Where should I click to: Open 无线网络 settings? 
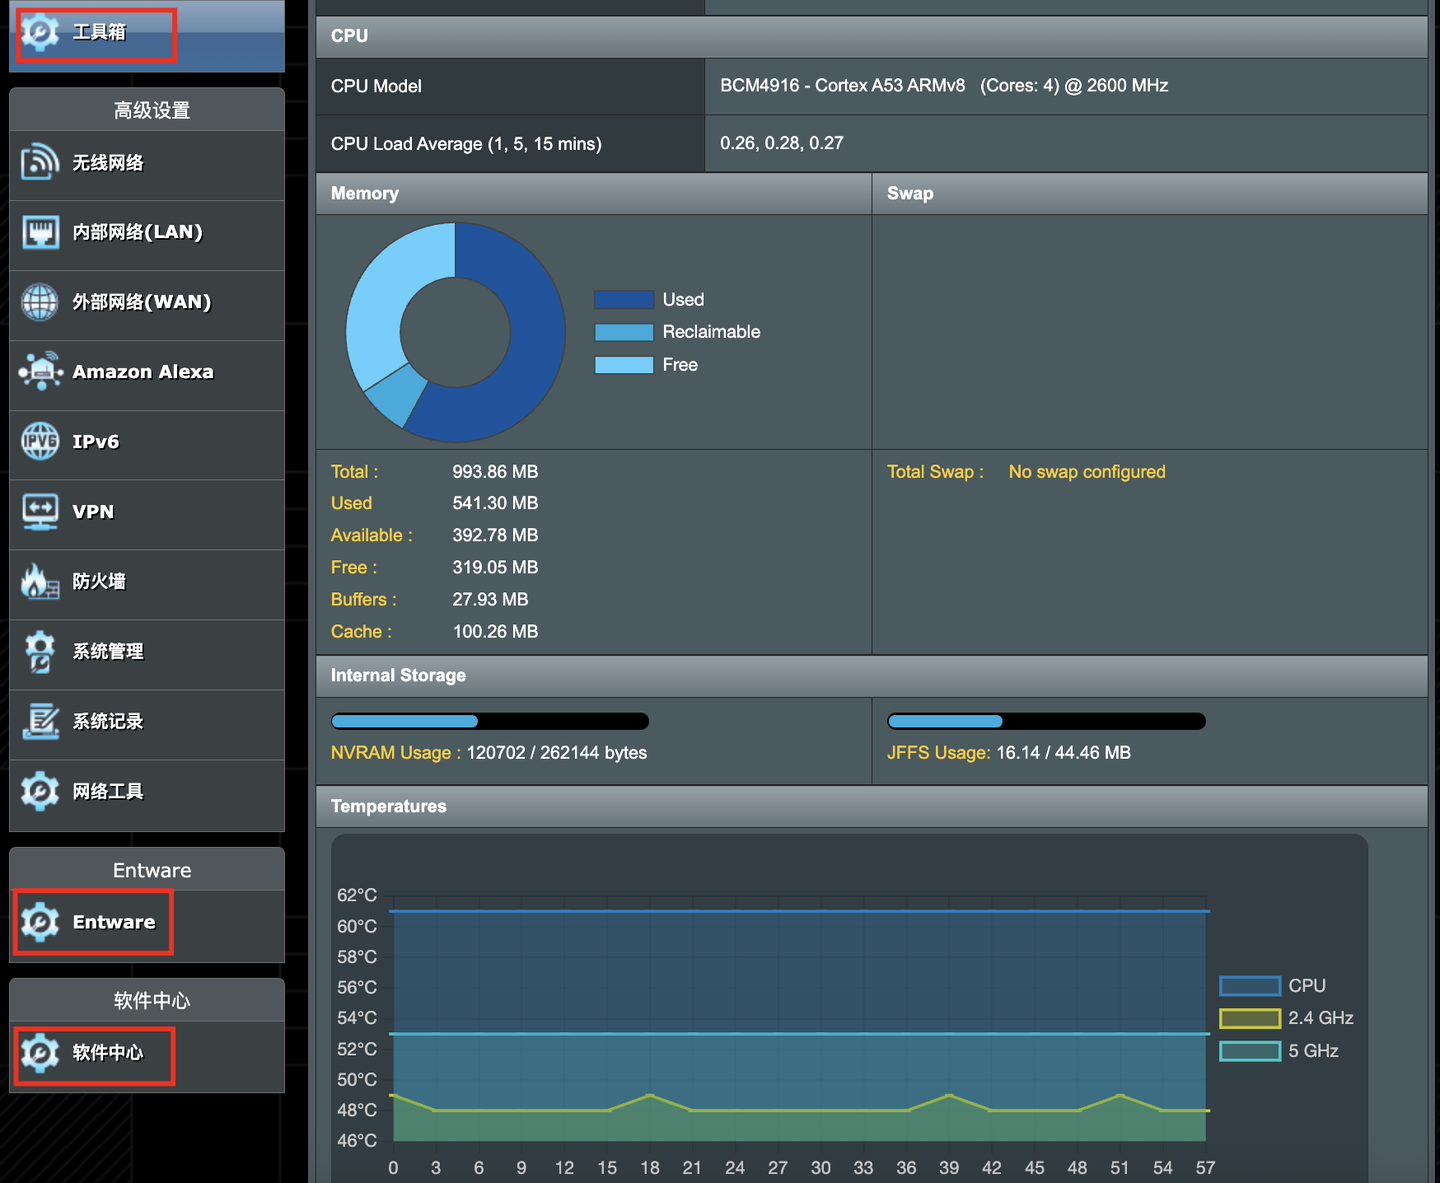coord(147,166)
